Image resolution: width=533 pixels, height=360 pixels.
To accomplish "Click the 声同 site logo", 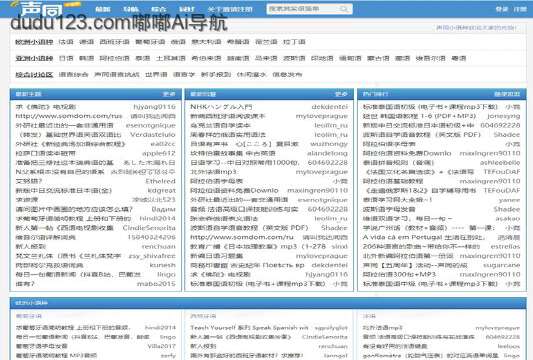I will 41,8.
